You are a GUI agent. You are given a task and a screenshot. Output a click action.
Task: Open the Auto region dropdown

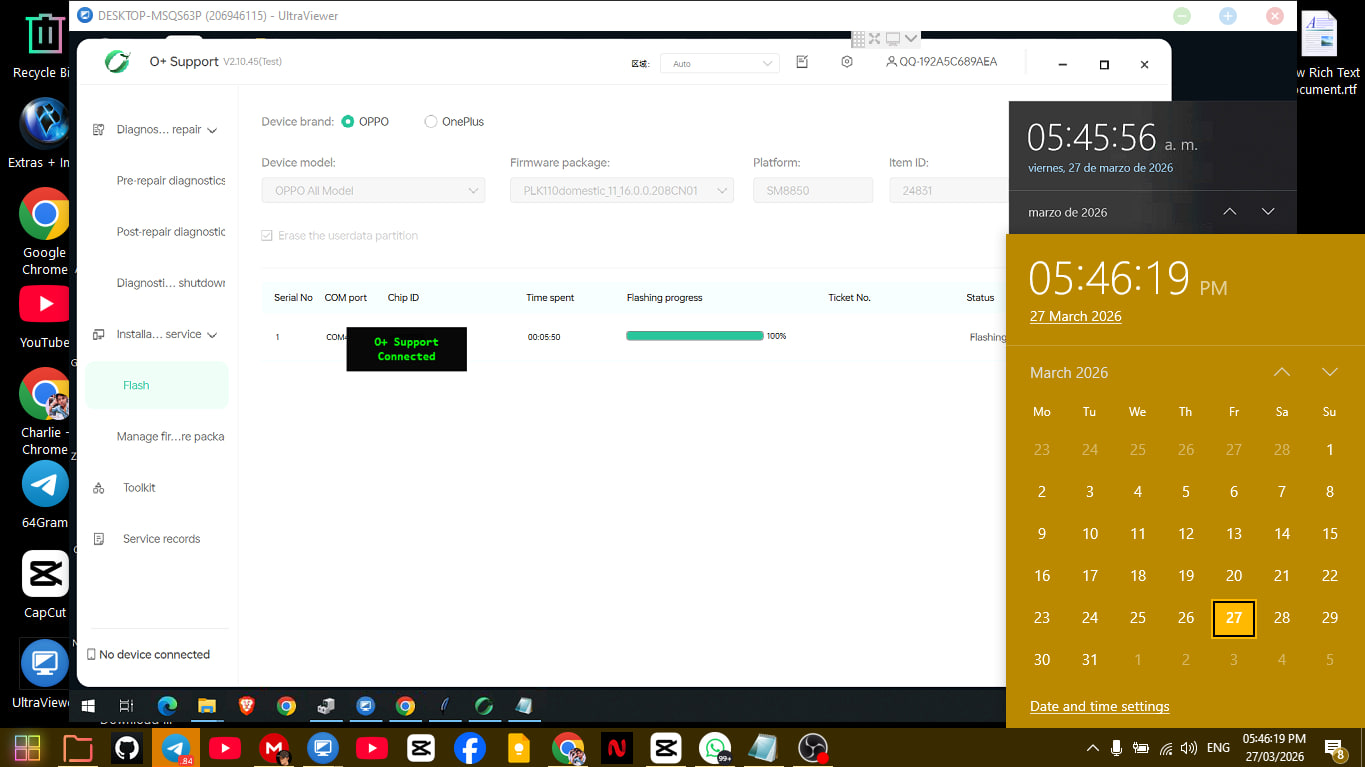[x=720, y=63]
